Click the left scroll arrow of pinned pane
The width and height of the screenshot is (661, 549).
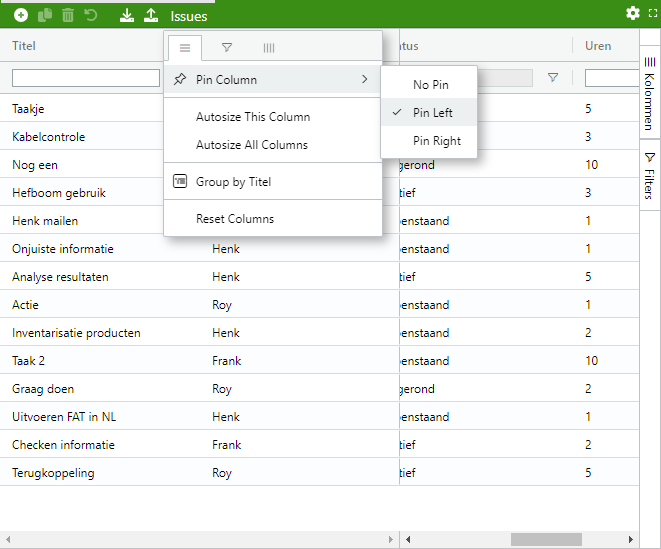tap(8, 539)
